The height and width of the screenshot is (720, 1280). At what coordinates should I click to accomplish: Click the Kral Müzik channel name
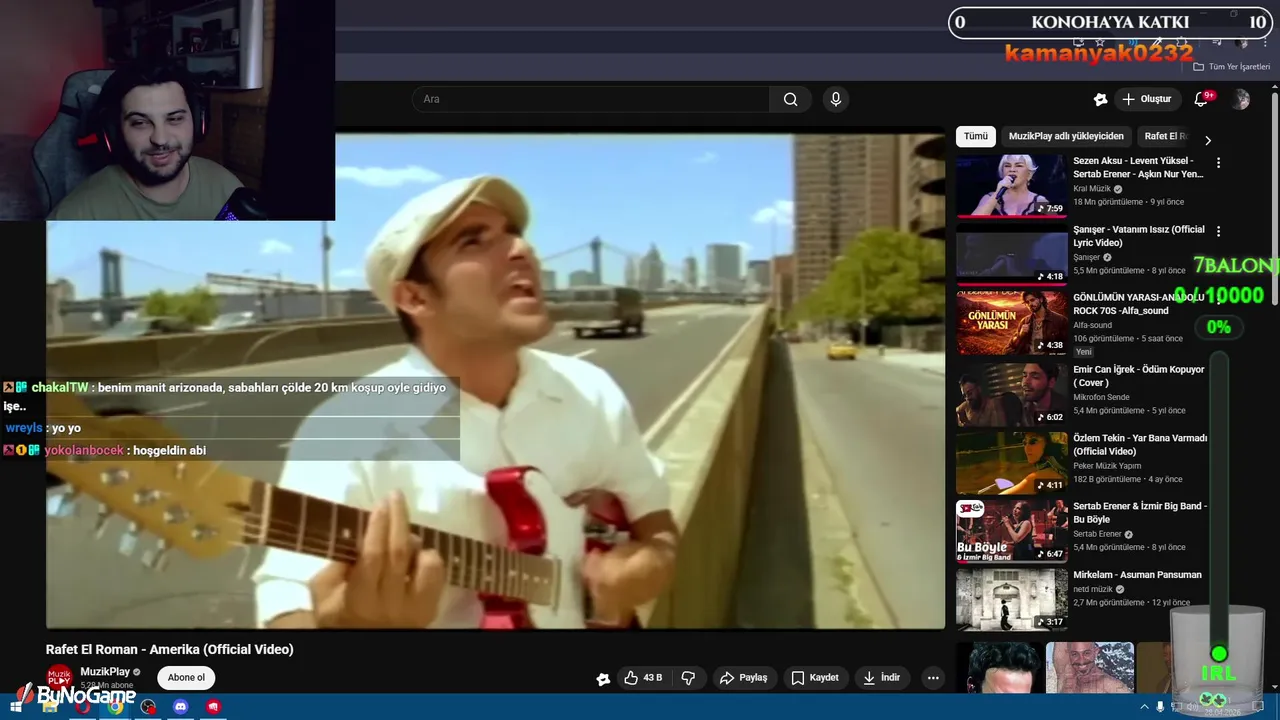tap(1092, 189)
